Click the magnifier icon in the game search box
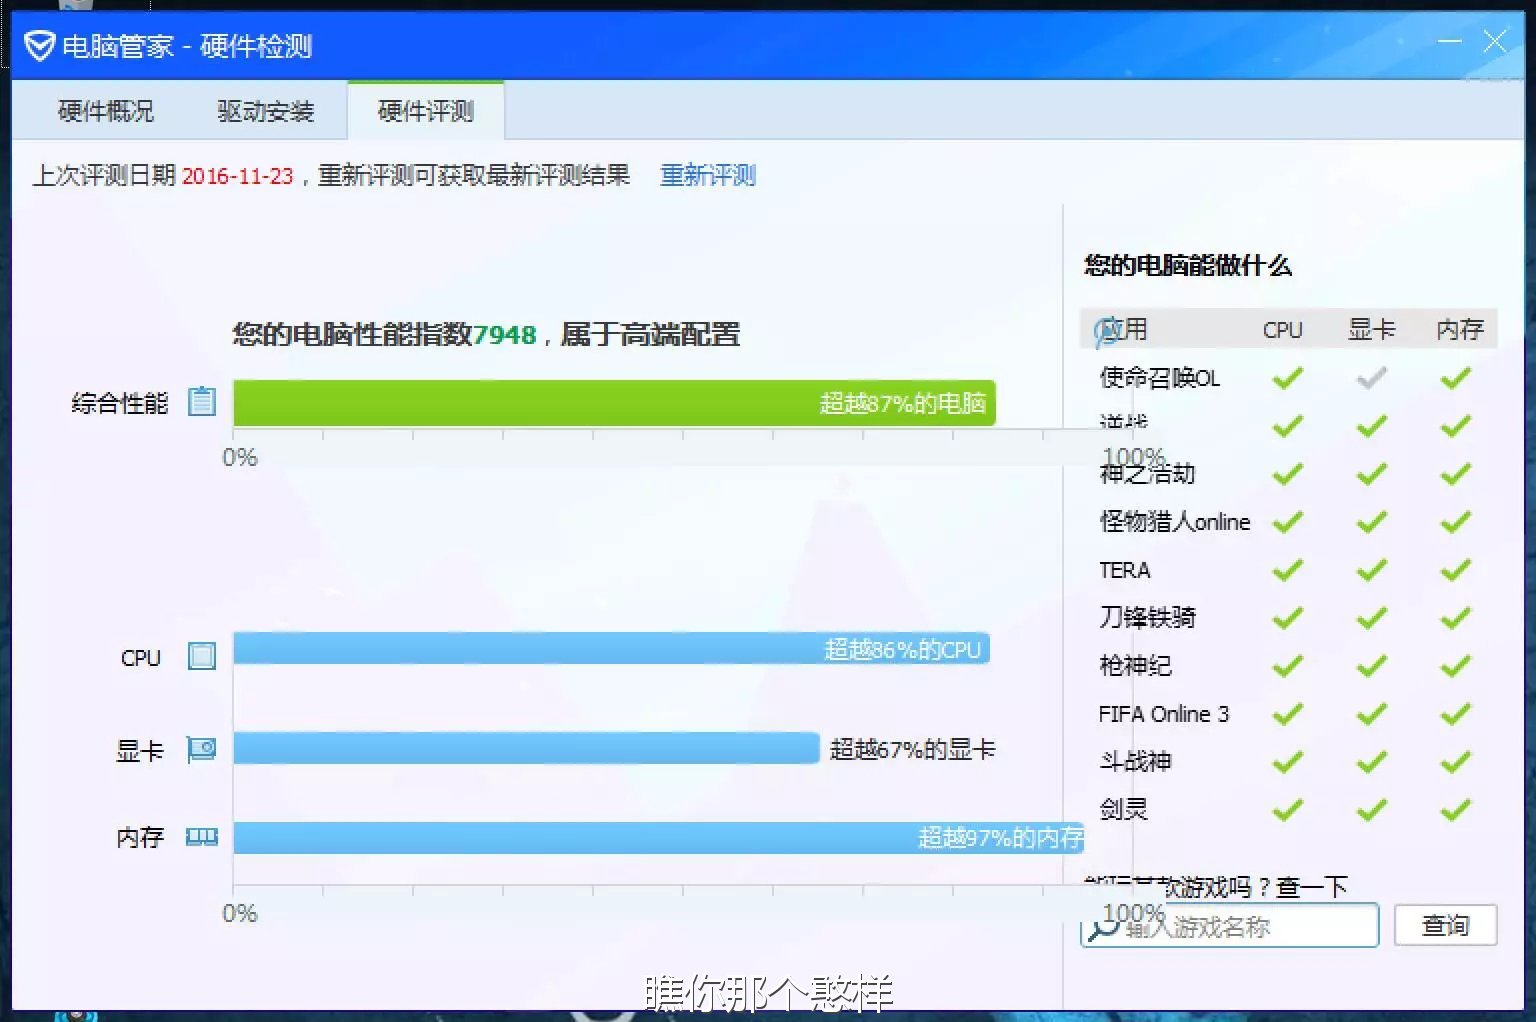1536x1022 pixels. tap(1103, 929)
